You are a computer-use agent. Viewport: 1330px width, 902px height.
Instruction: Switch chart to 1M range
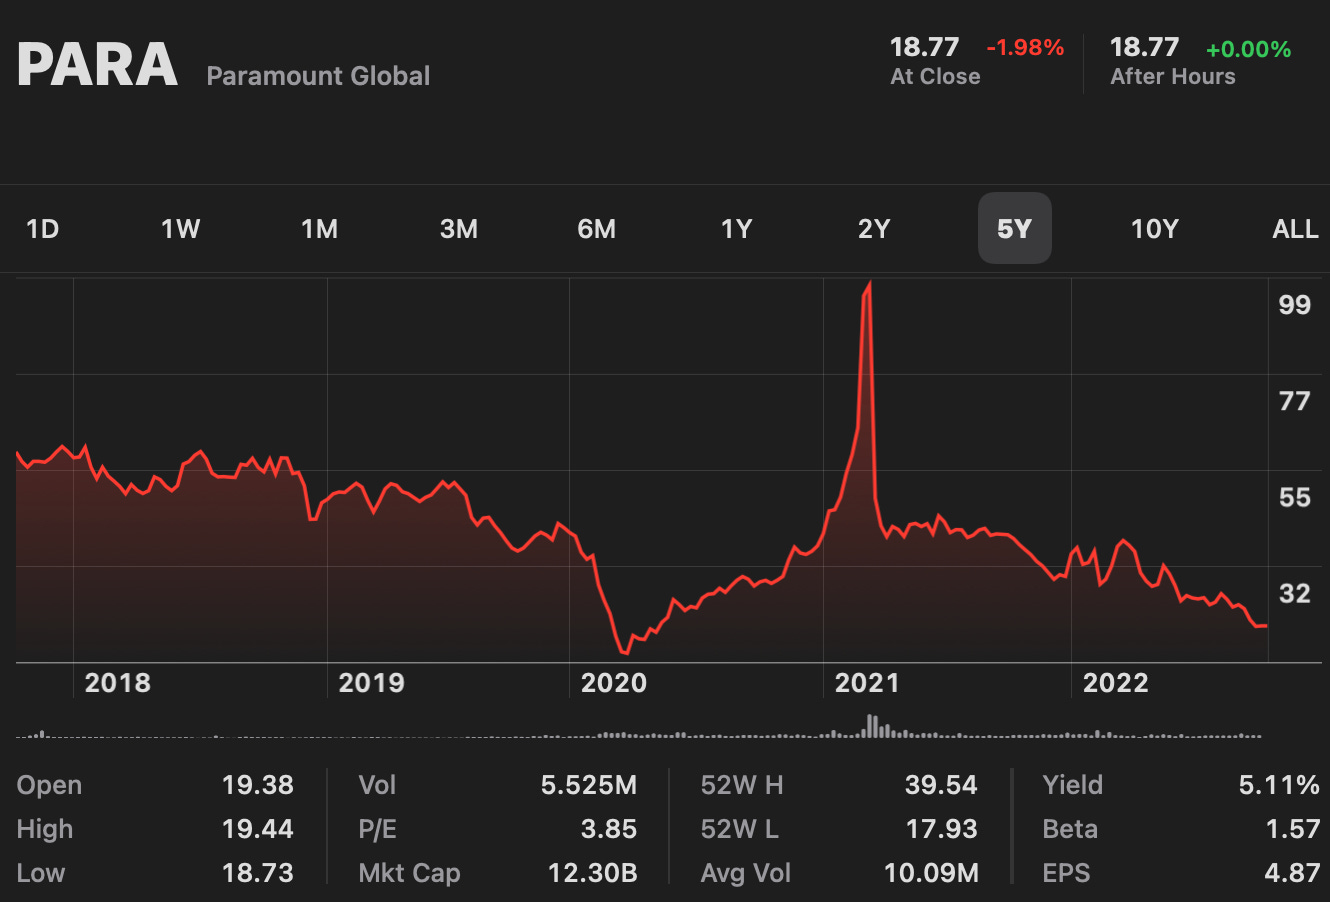319,229
